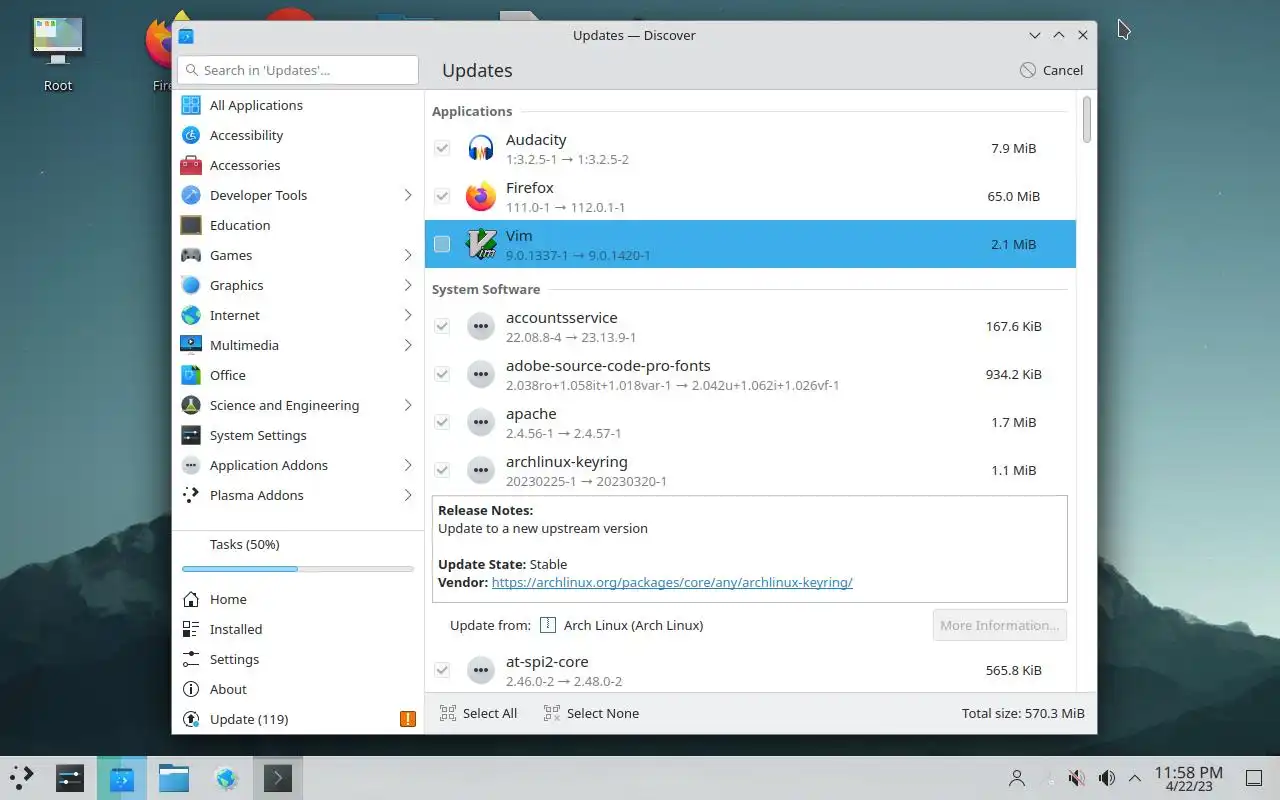Select the archlinux-keyring package row
Image resolution: width=1280 pixels, height=800 pixels.
coord(750,470)
